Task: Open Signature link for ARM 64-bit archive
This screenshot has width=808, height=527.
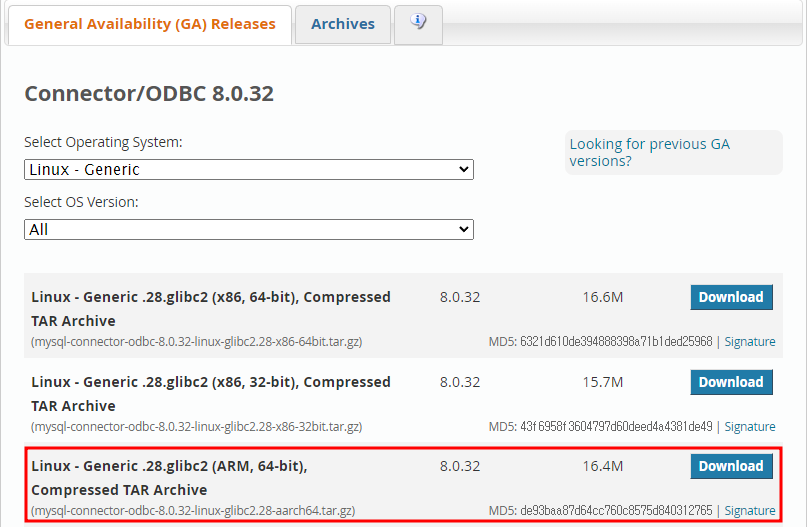Action: pos(750,511)
